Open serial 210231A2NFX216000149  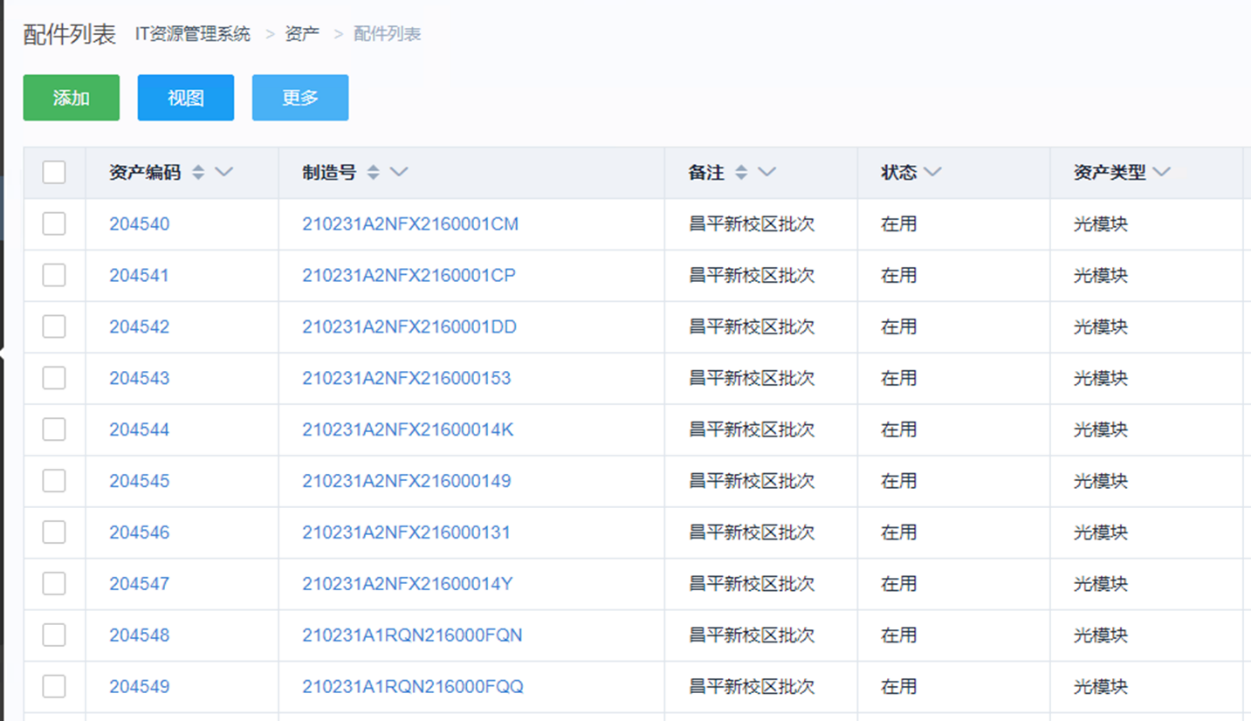(407, 481)
